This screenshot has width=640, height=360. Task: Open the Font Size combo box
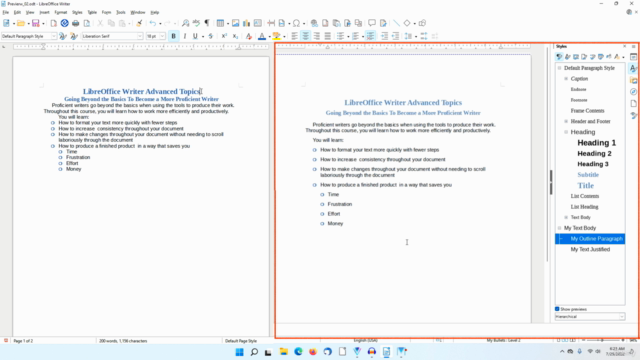(x=156, y=36)
